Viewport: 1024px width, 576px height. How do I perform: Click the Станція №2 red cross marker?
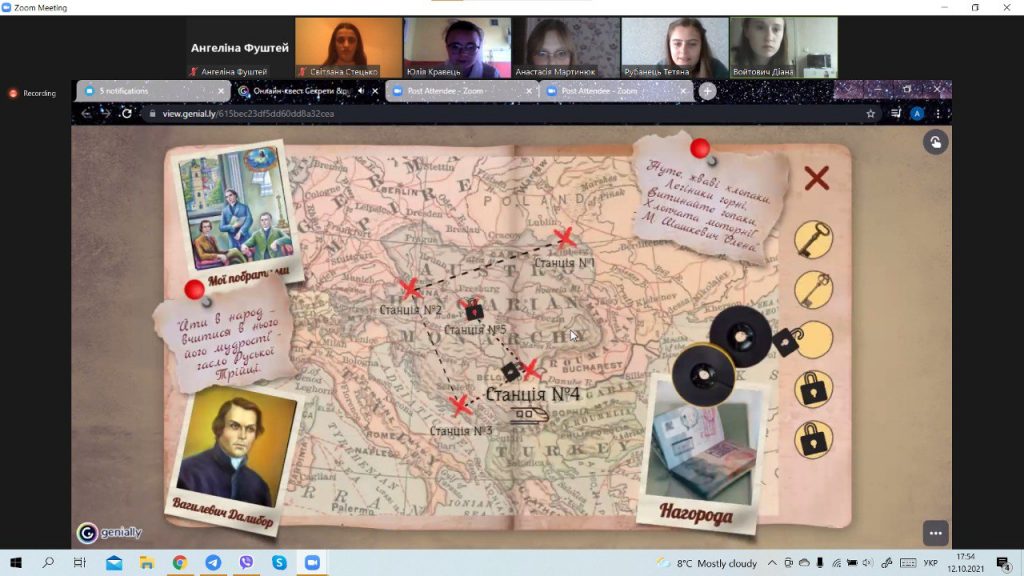pos(409,288)
